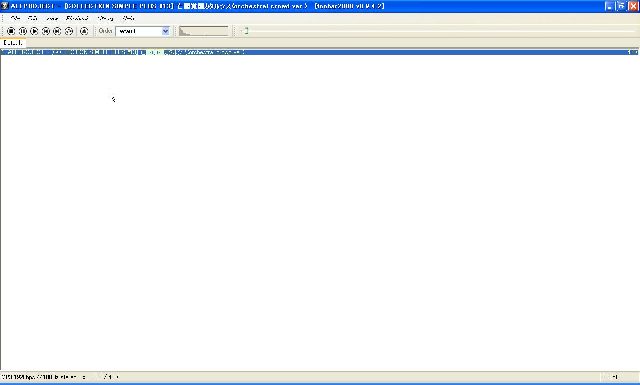Skip to the next track

[x=57, y=31]
